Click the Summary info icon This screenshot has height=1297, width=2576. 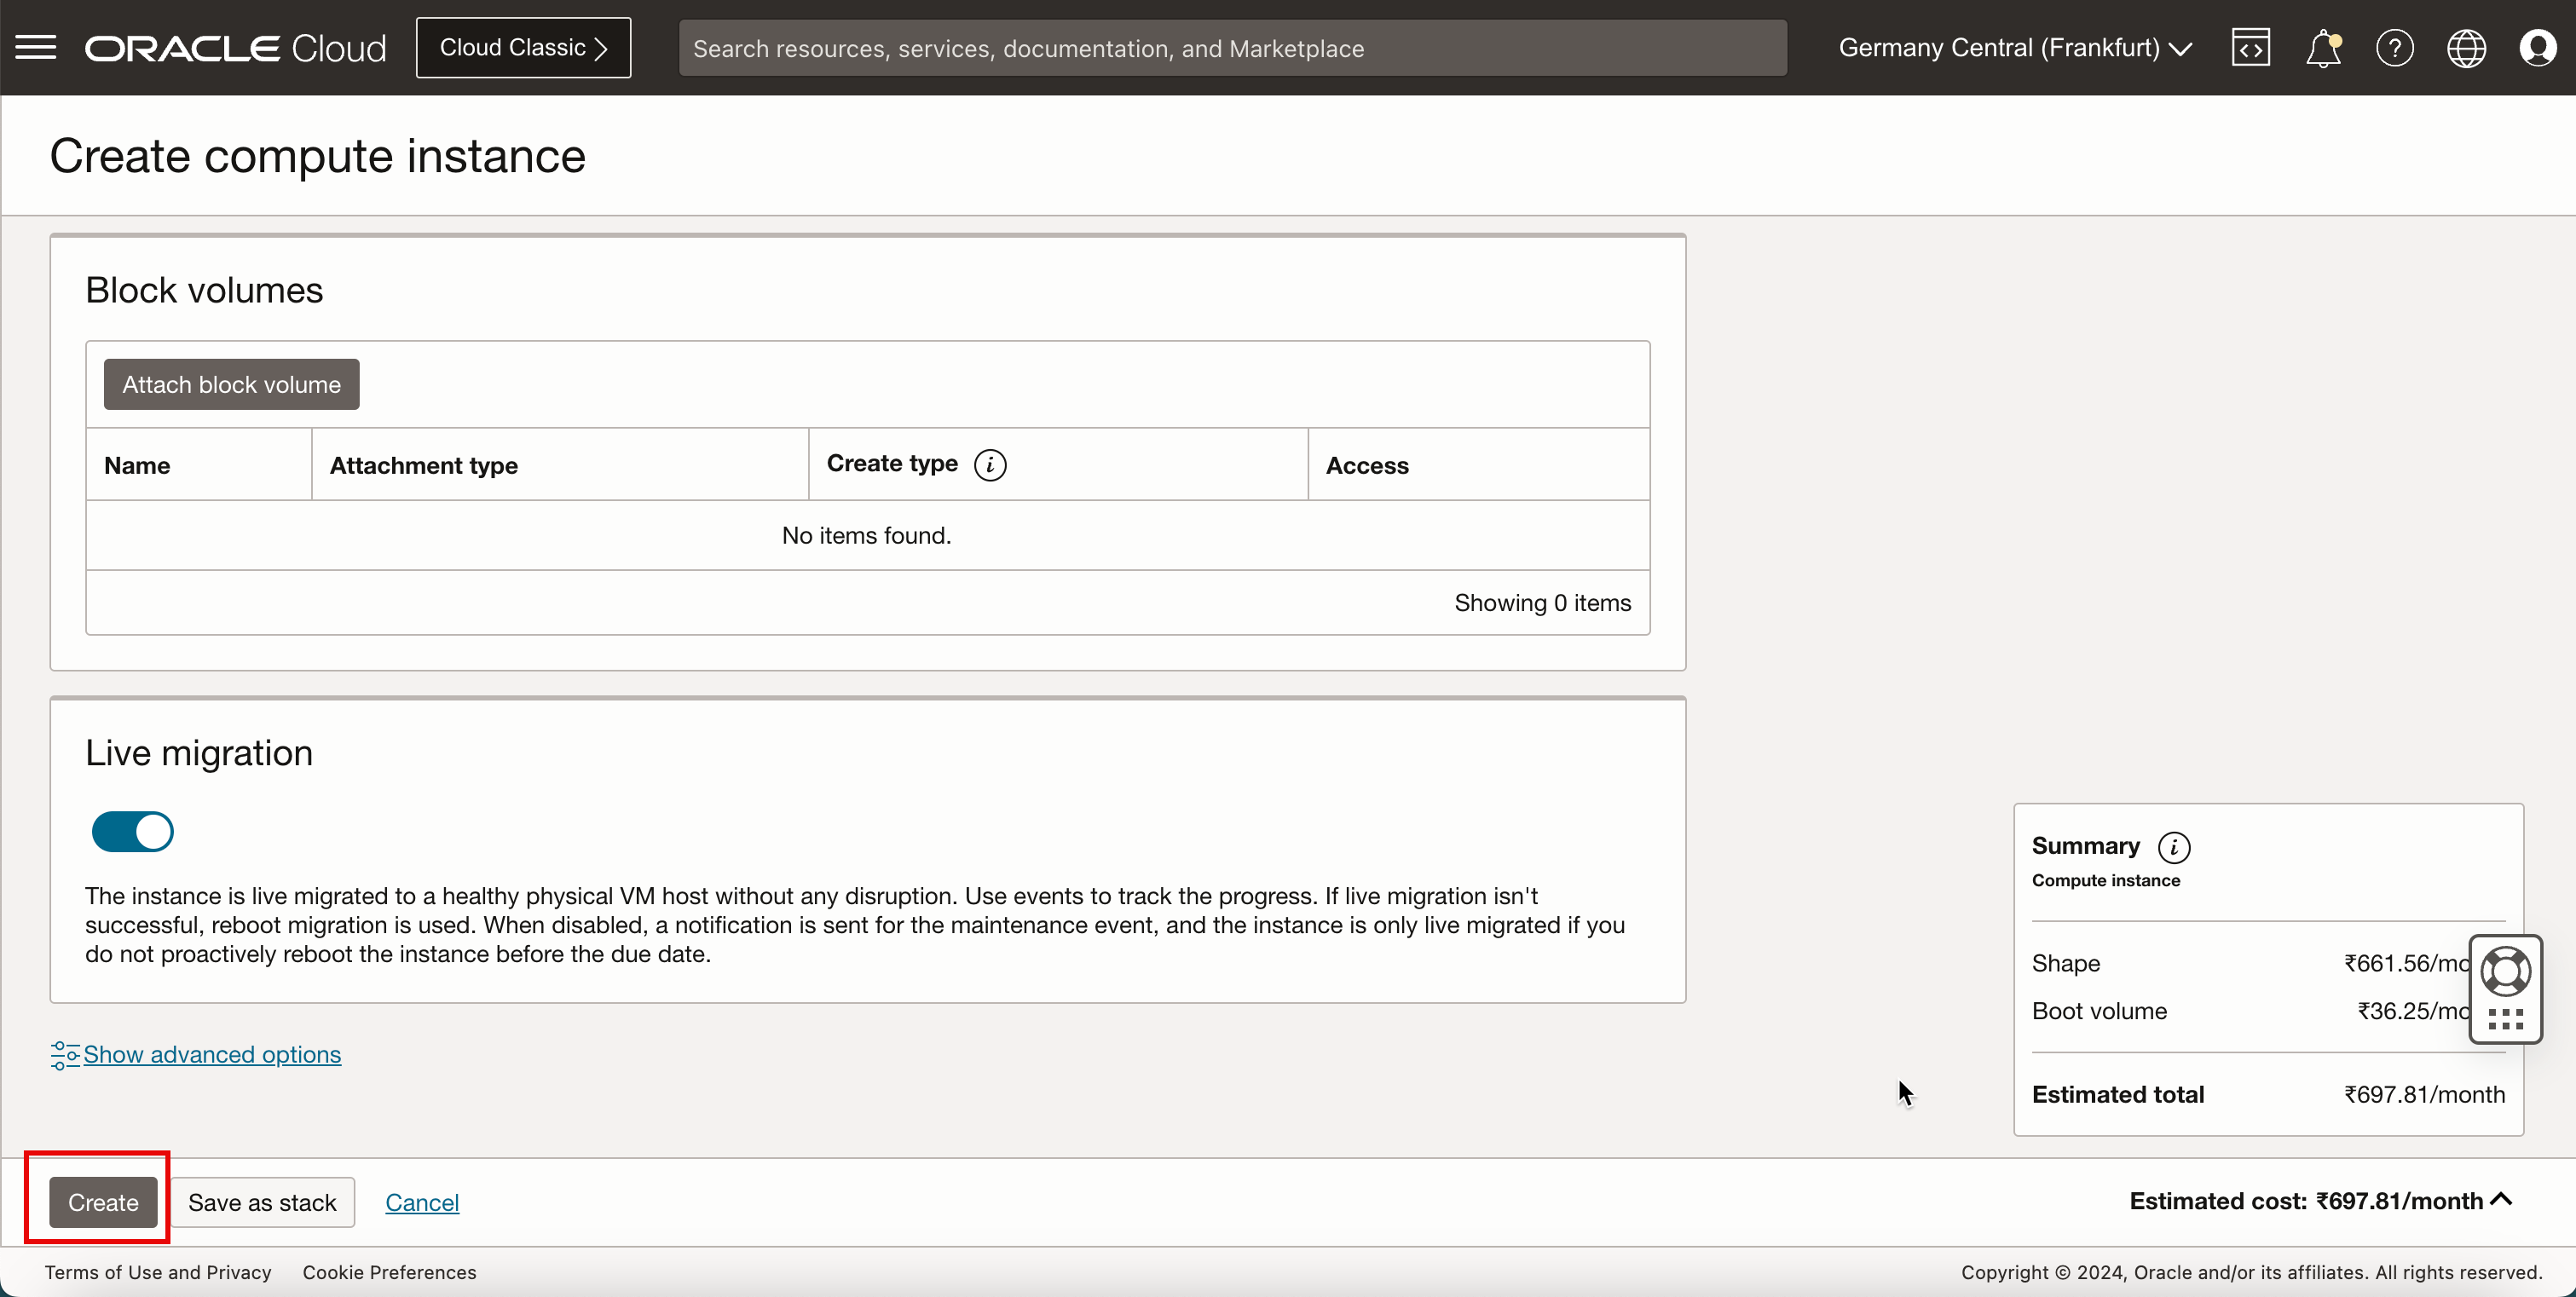pos(2174,847)
